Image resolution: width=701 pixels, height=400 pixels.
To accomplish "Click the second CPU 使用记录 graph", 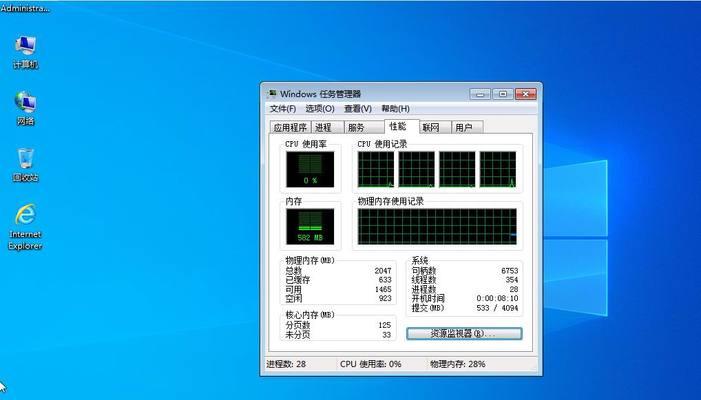I will click(x=416, y=169).
